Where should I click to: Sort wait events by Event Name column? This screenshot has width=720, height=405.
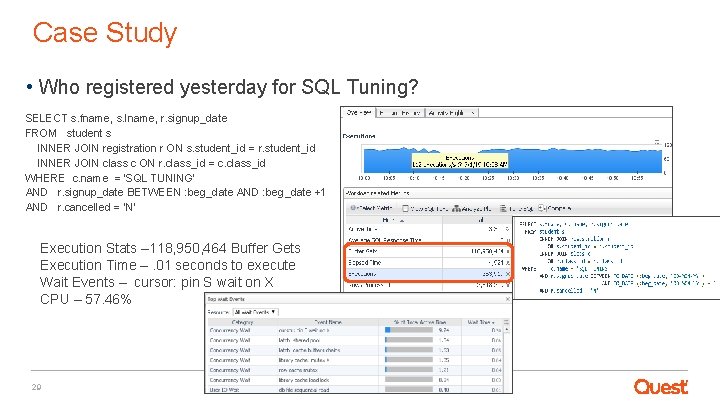tap(328, 322)
